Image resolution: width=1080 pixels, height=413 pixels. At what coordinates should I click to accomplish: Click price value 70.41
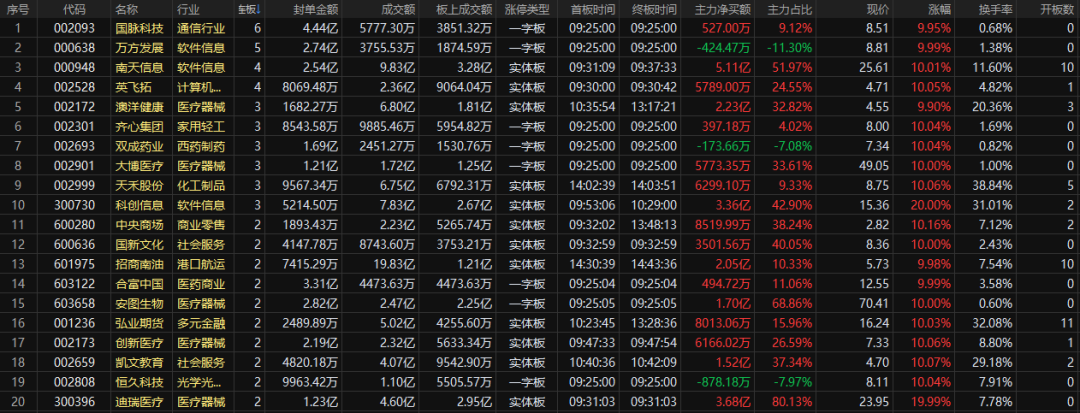tap(875, 304)
